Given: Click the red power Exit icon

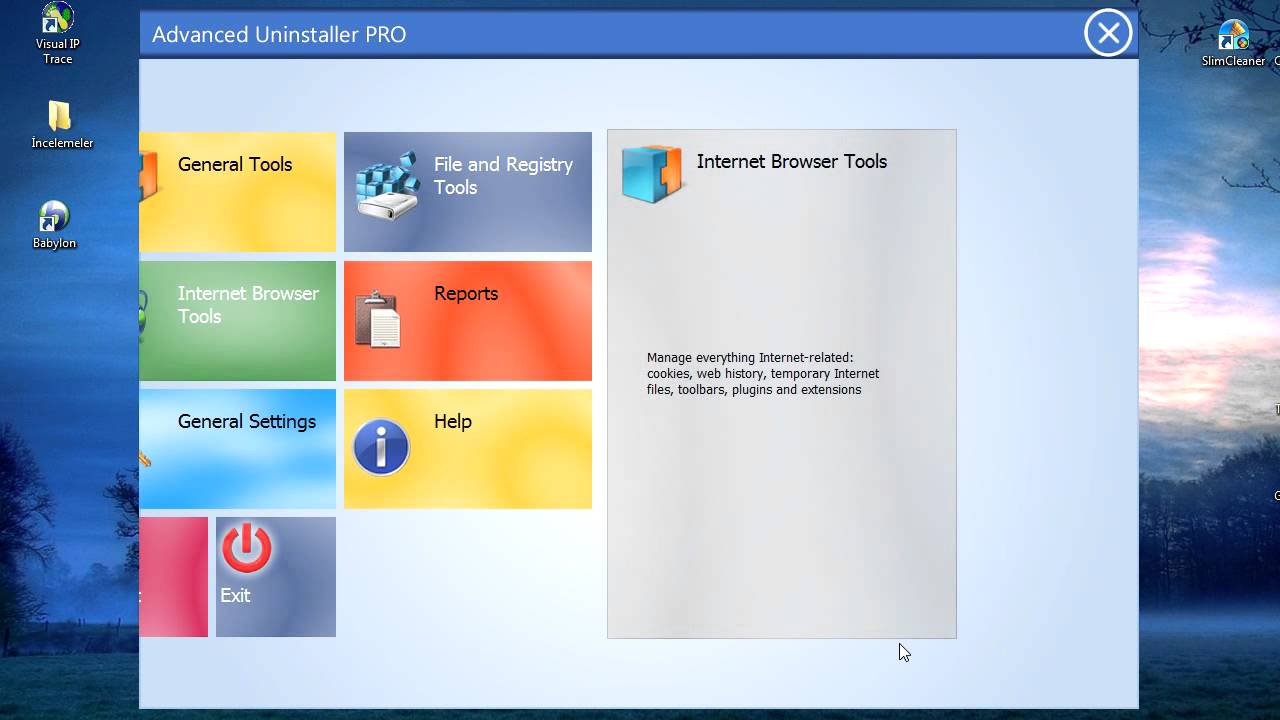Looking at the screenshot, I should coord(246,549).
